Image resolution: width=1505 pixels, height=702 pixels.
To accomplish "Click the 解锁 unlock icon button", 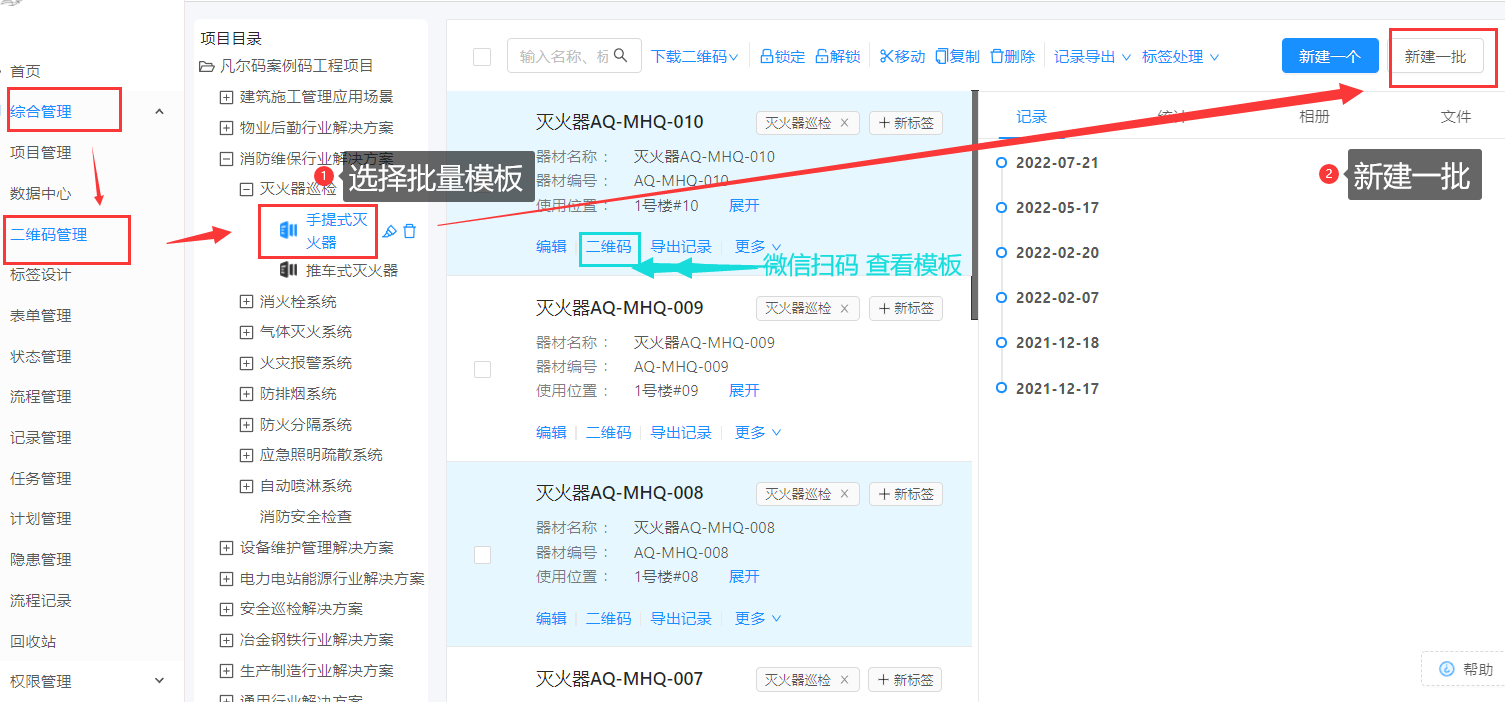I will pos(821,57).
